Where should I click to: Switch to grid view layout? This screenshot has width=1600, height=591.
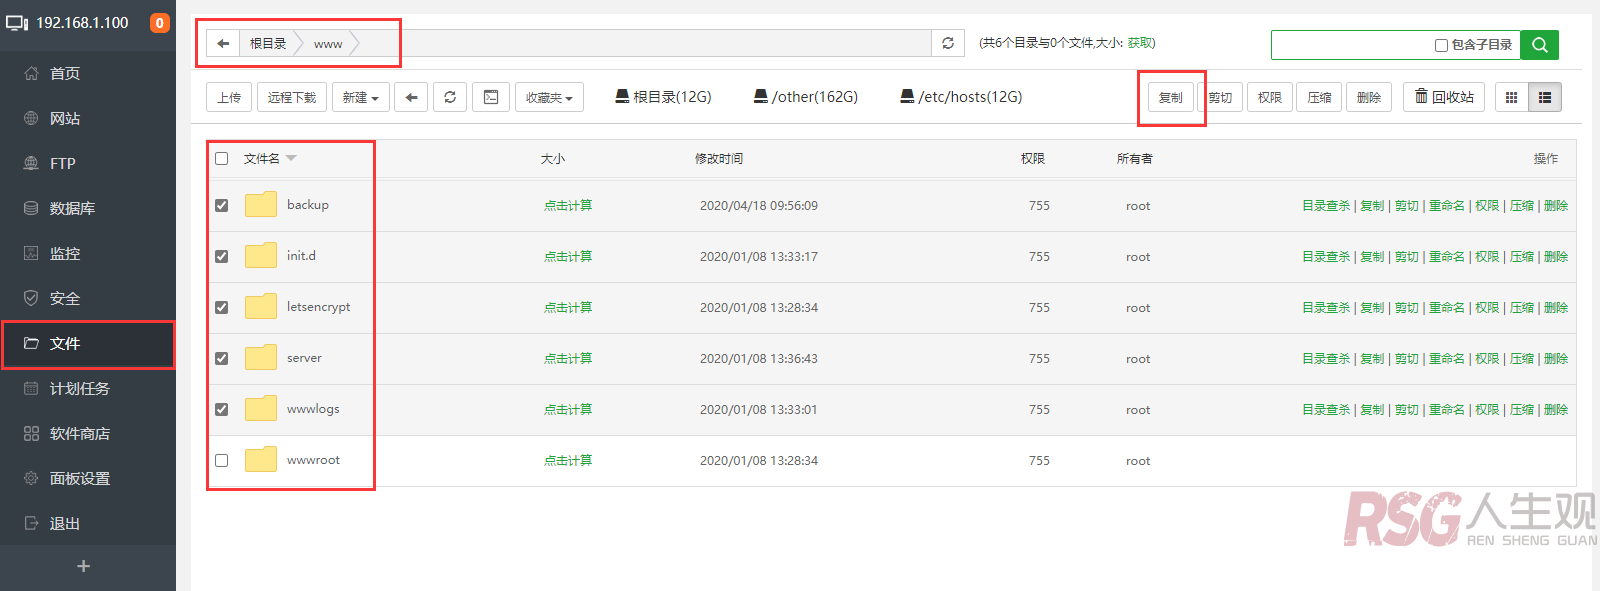[x=1511, y=97]
